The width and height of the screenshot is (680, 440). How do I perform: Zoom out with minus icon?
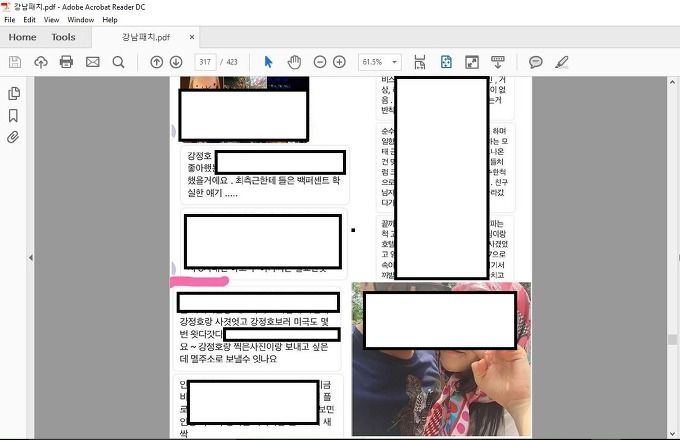320,62
